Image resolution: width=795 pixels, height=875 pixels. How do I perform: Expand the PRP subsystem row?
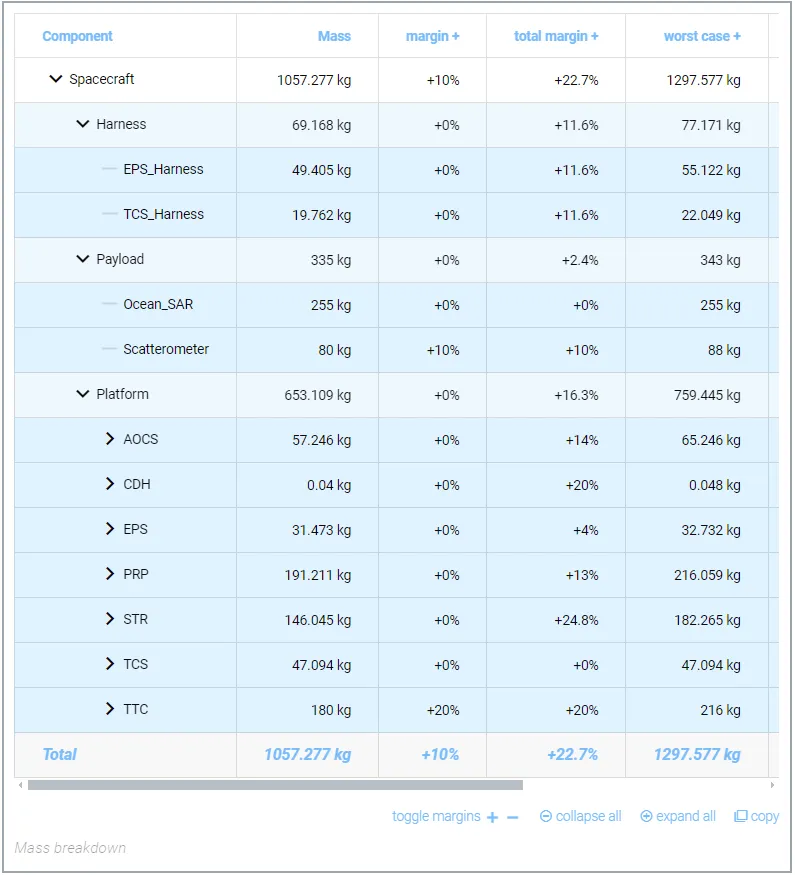(x=110, y=574)
